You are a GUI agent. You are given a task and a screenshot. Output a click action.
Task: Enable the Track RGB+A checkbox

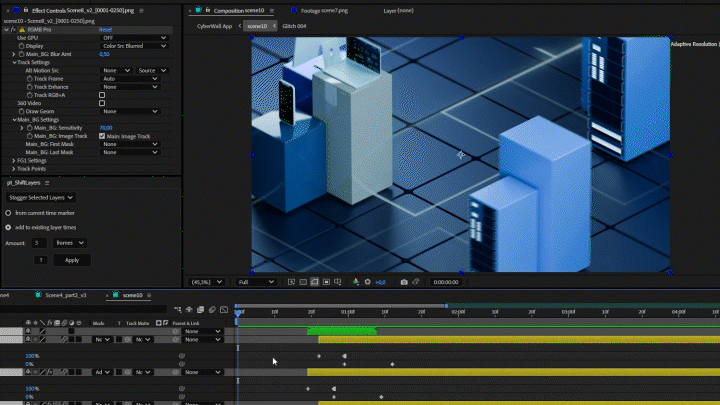[102, 95]
